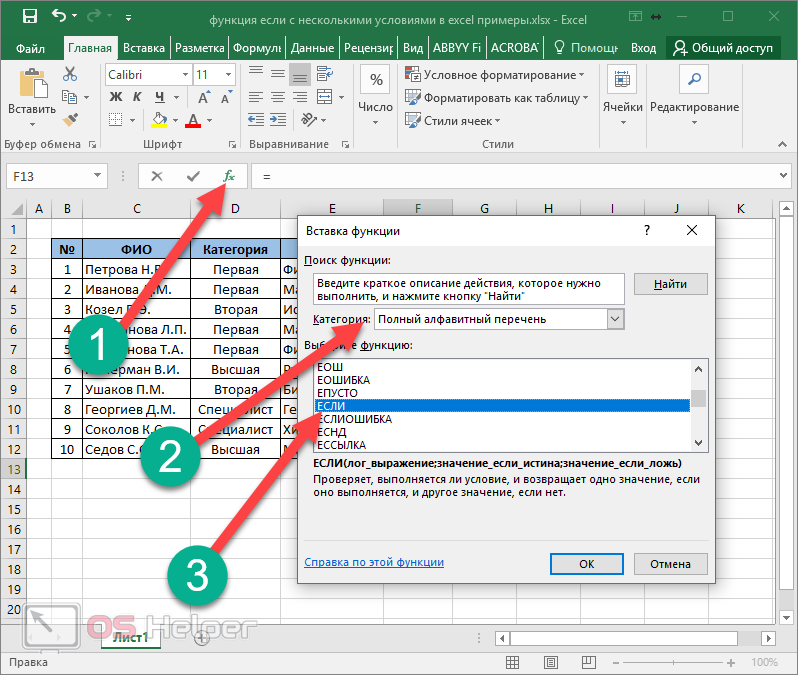Align cell text right
Image resolution: width=798 pixels, height=675 pixels.
(x=300, y=97)
